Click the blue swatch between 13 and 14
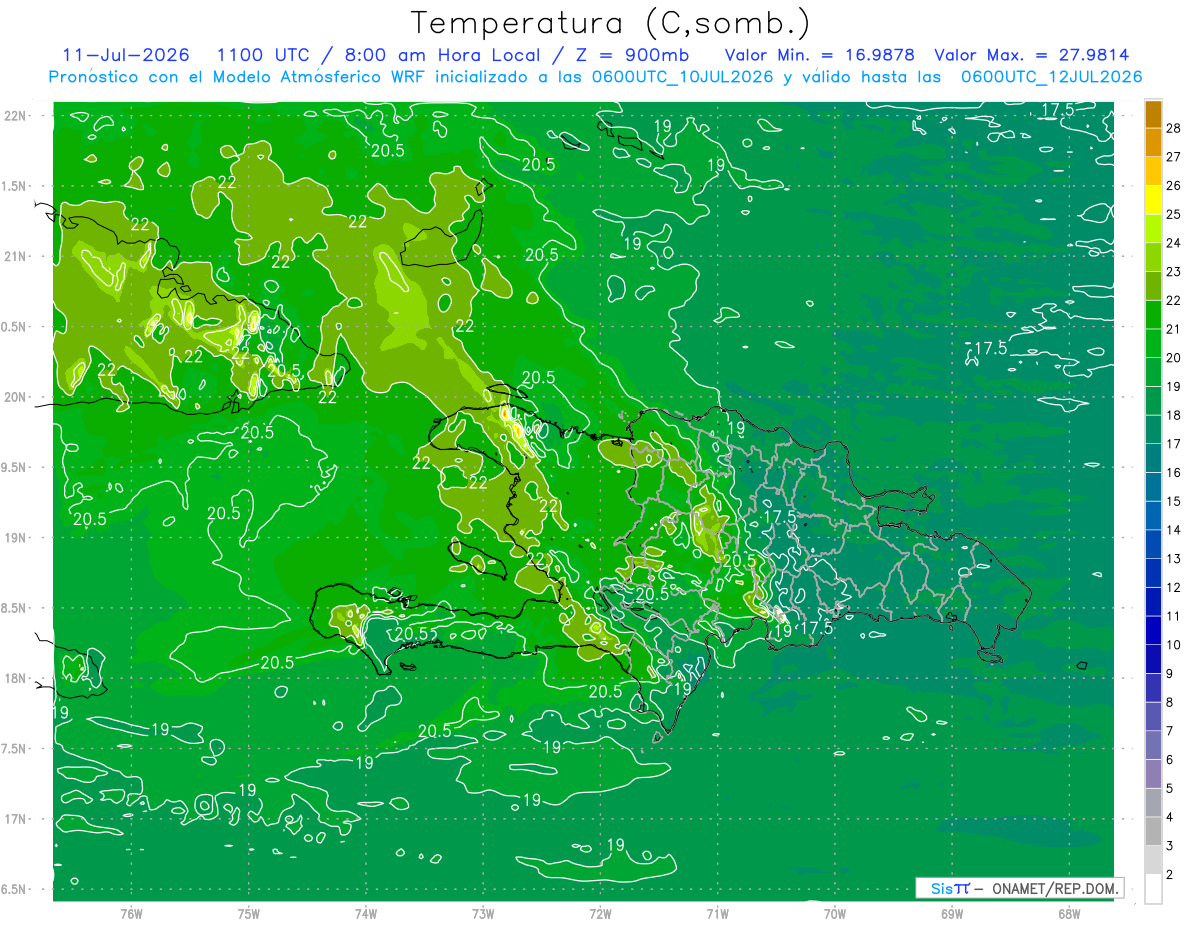1200x927 pixels. coord(1153,544)
